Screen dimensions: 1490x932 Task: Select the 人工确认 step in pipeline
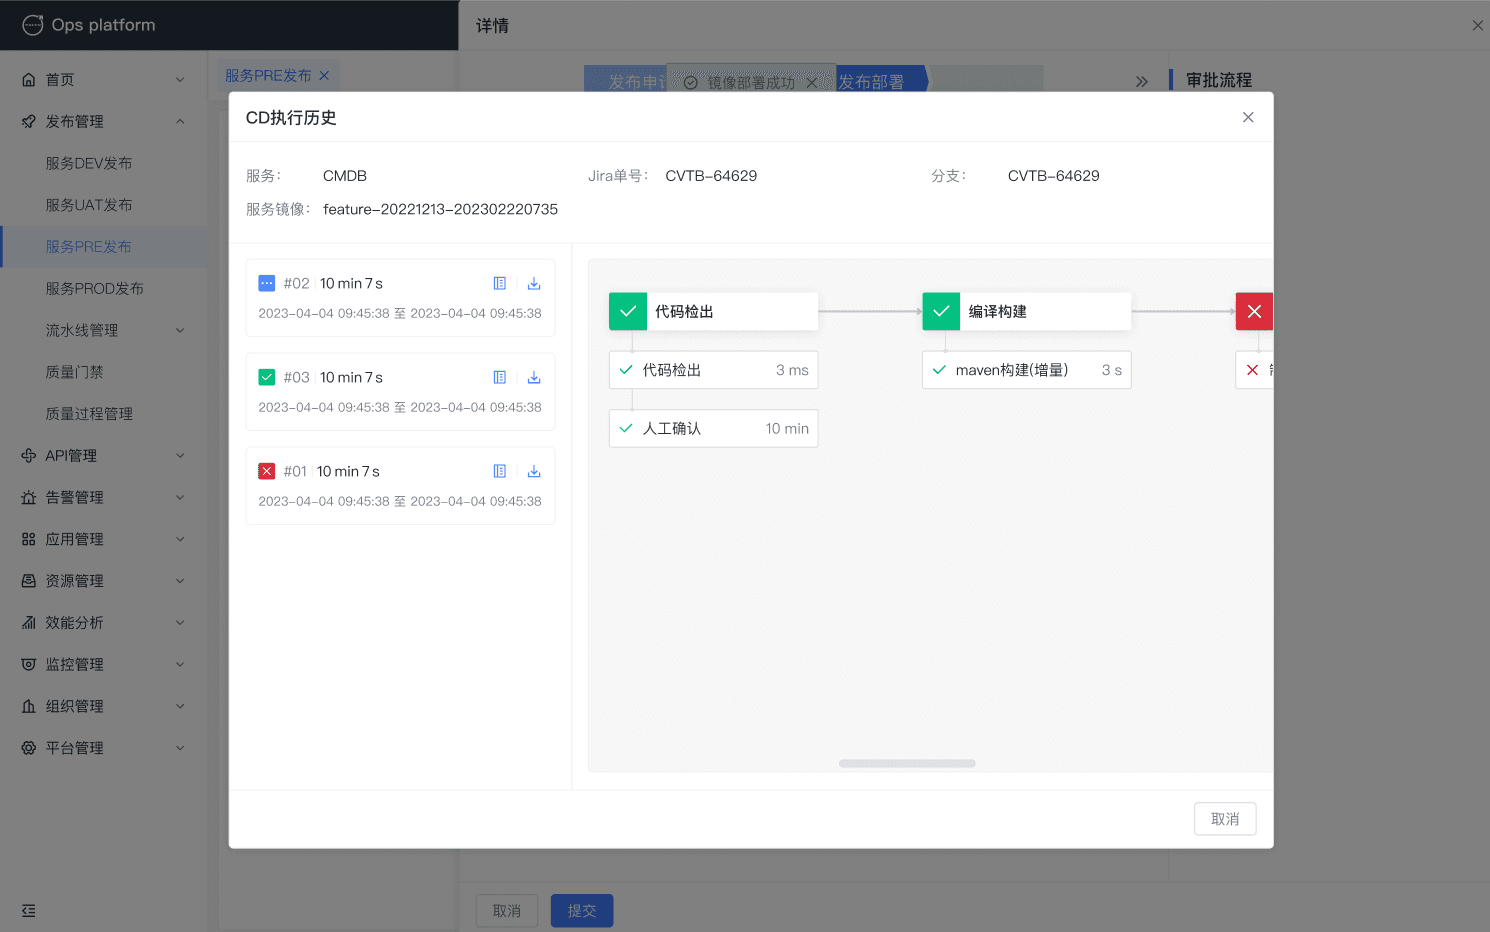point(713,429)
